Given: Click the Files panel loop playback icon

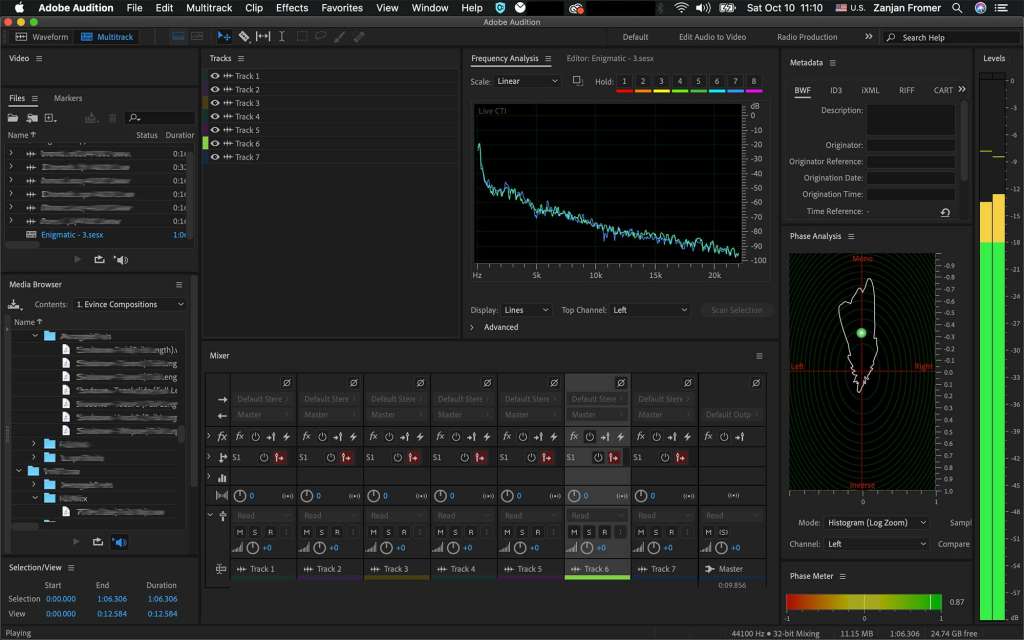Looking at the screenshot, I should 99,259.
